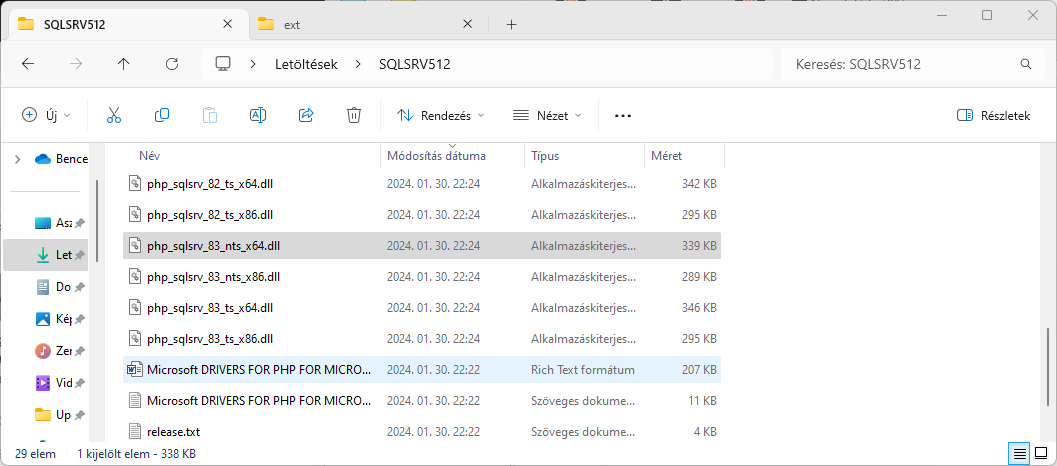The image size is (1057, 466).
Task: Select the Rich Text format document icon
Action: [135, 370]
